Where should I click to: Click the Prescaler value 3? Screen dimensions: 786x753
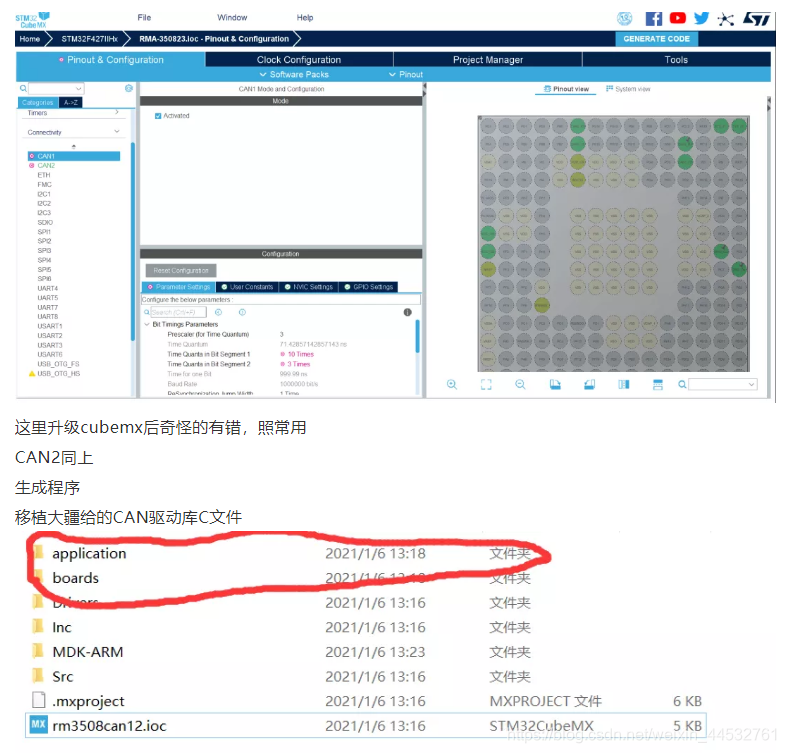pos(281,334)
